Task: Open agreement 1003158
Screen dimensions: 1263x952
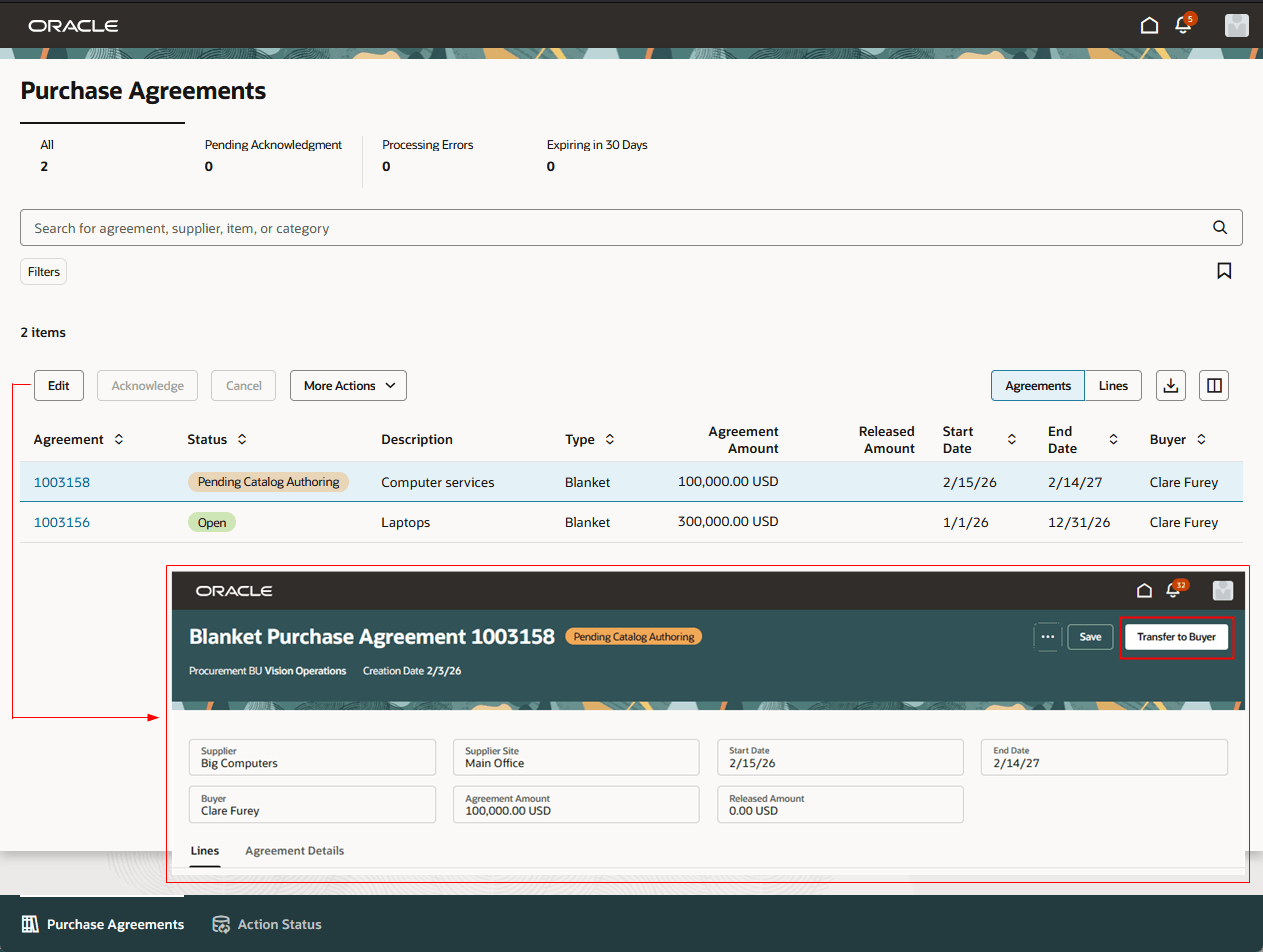Action: pos(61,481)
